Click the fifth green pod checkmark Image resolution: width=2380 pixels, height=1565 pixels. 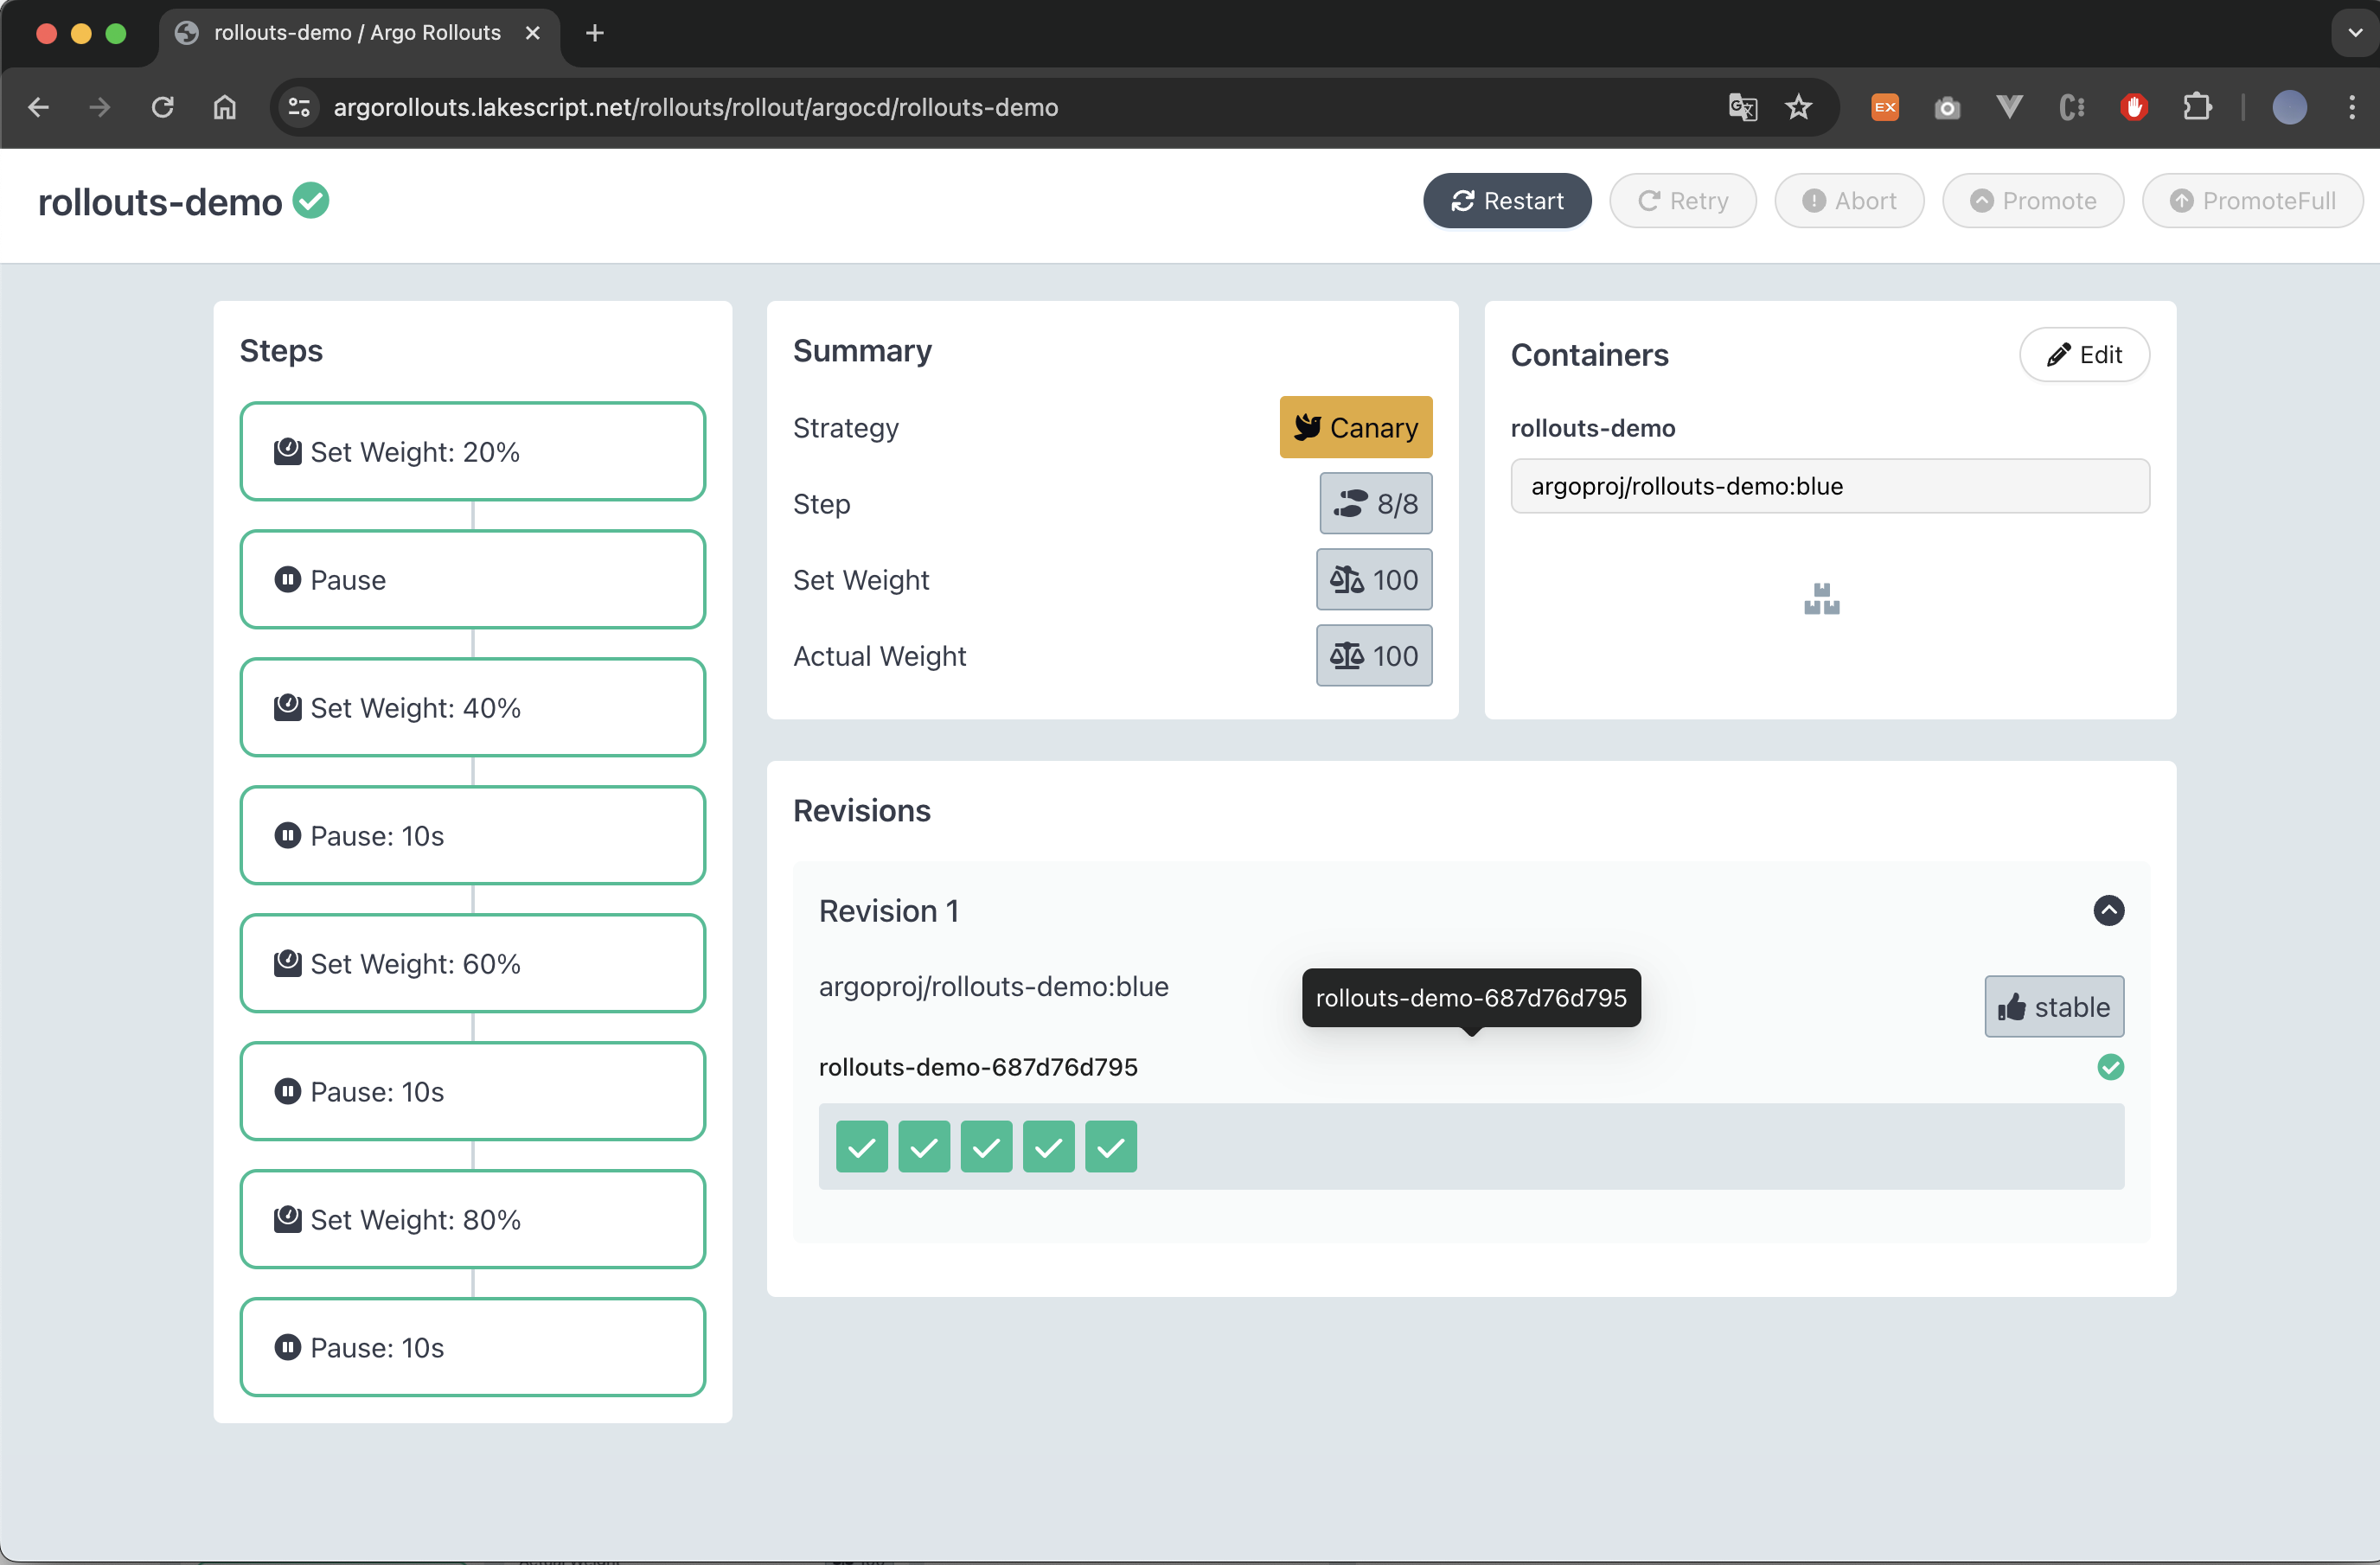[x=1110, y=1146]
